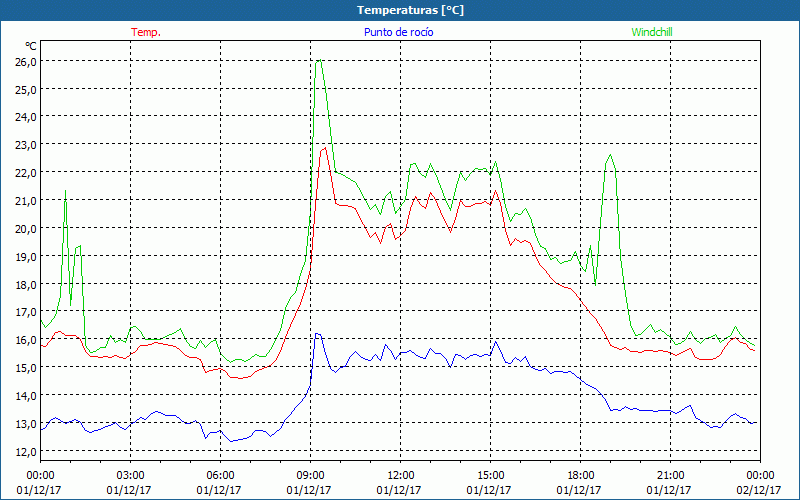The width and height of the screenshot is (800, 500).
Task: Click the 03:00 time label on x-axis
Action: 130,476
